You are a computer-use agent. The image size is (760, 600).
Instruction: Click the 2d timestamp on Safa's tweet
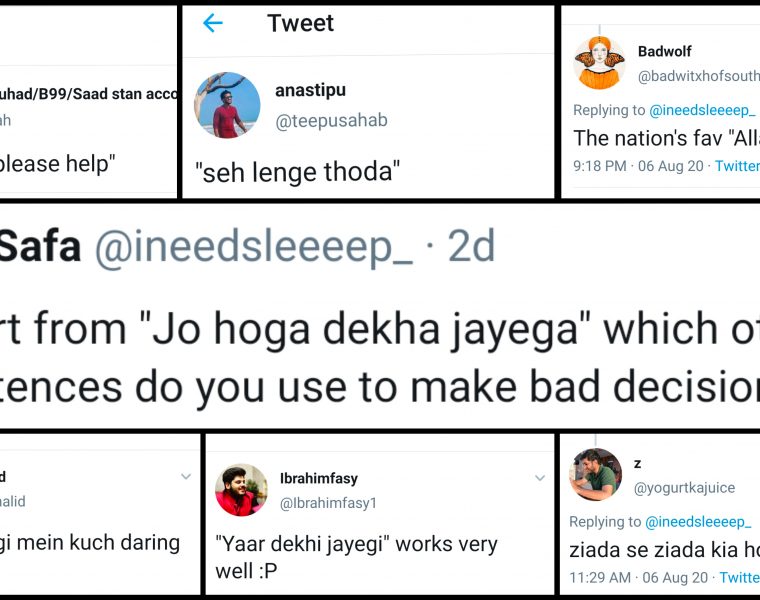pos(468,247)
